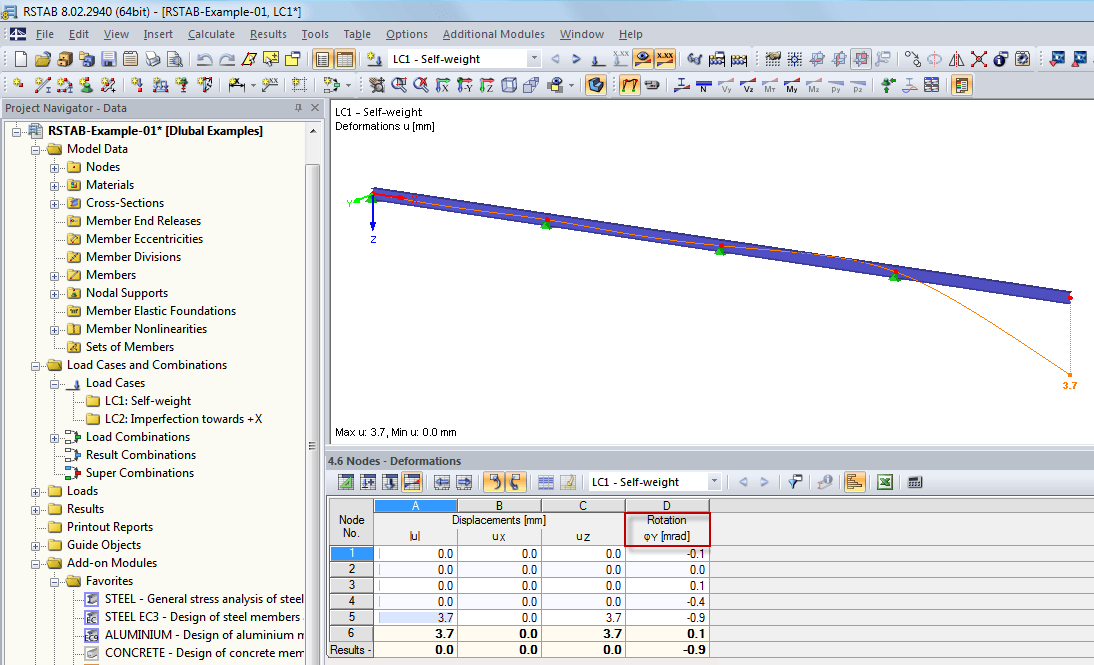Redo the last action
Image resolution: width=1094 pixels, height=665 pixels.
[x=227, y=59]
